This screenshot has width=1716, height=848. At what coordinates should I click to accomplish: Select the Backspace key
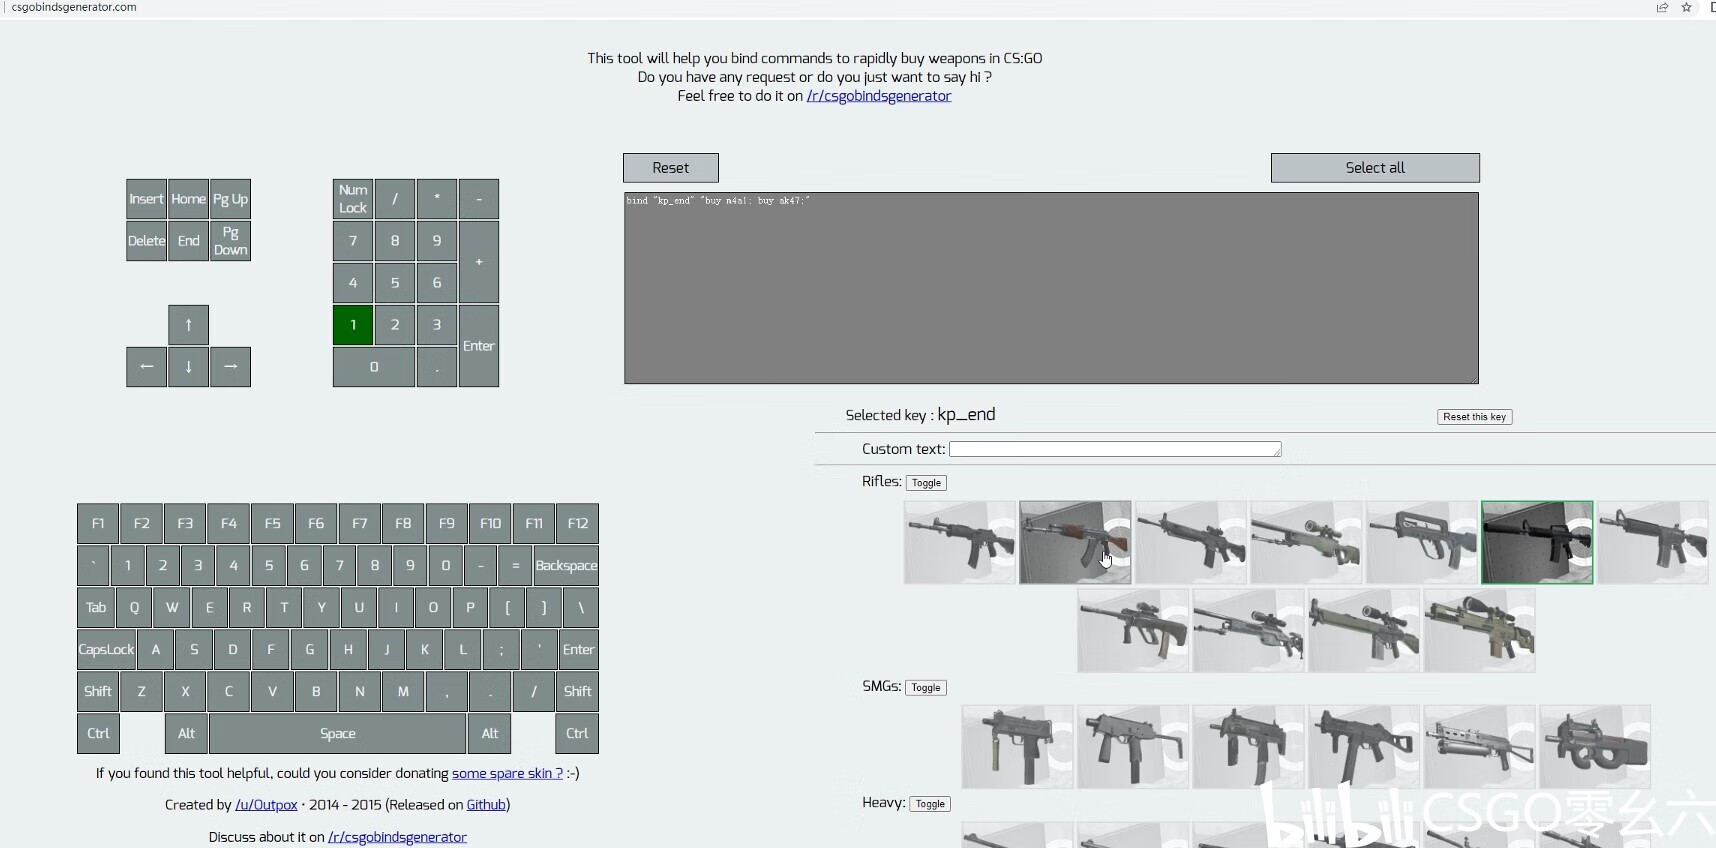(566, 565)
